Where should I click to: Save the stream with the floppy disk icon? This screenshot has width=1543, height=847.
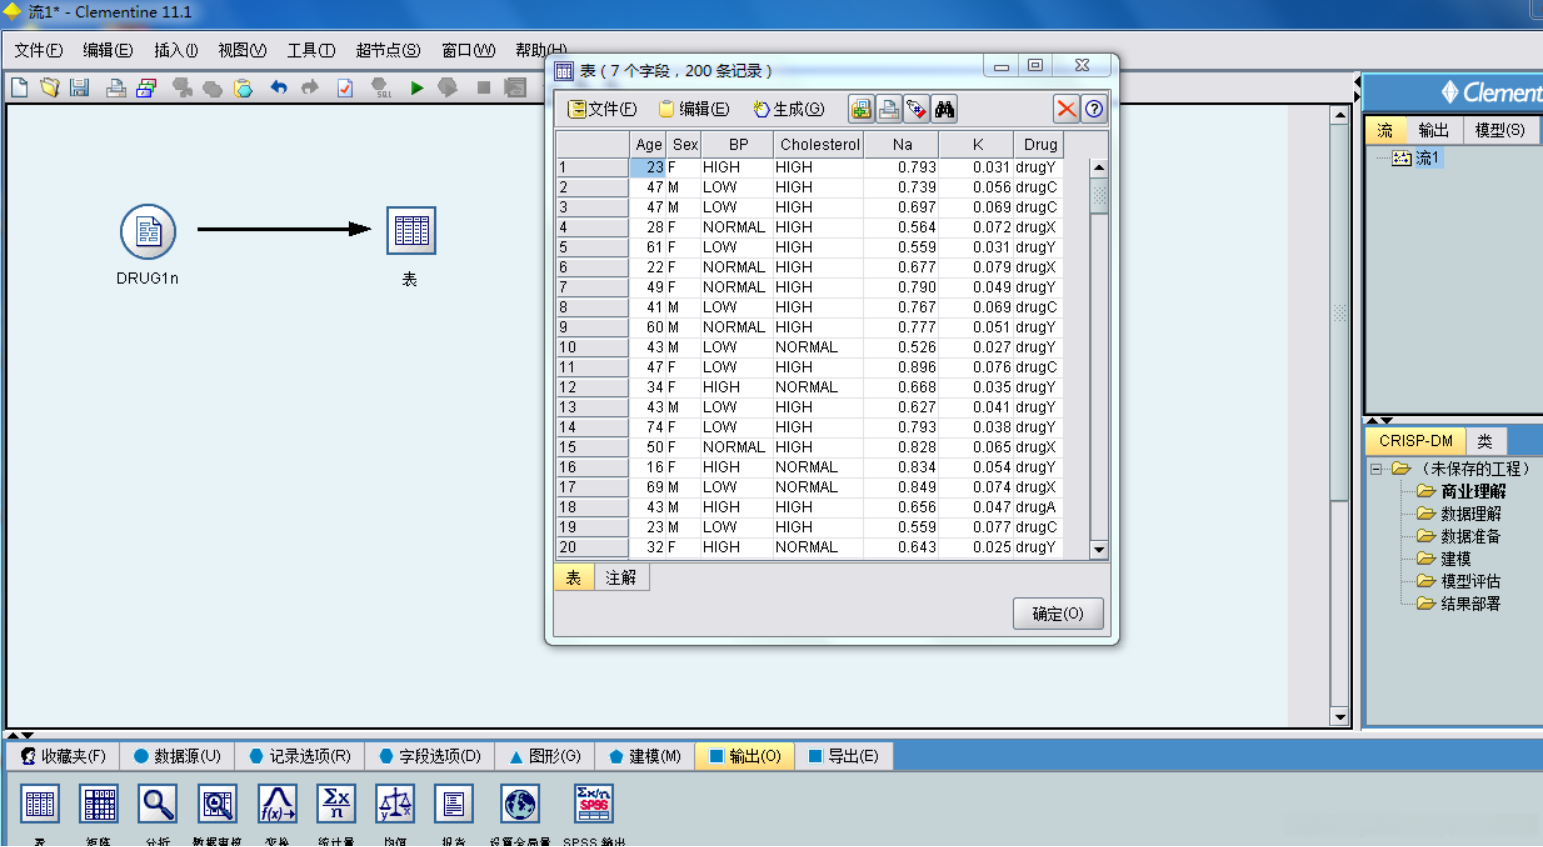point(80,88)
